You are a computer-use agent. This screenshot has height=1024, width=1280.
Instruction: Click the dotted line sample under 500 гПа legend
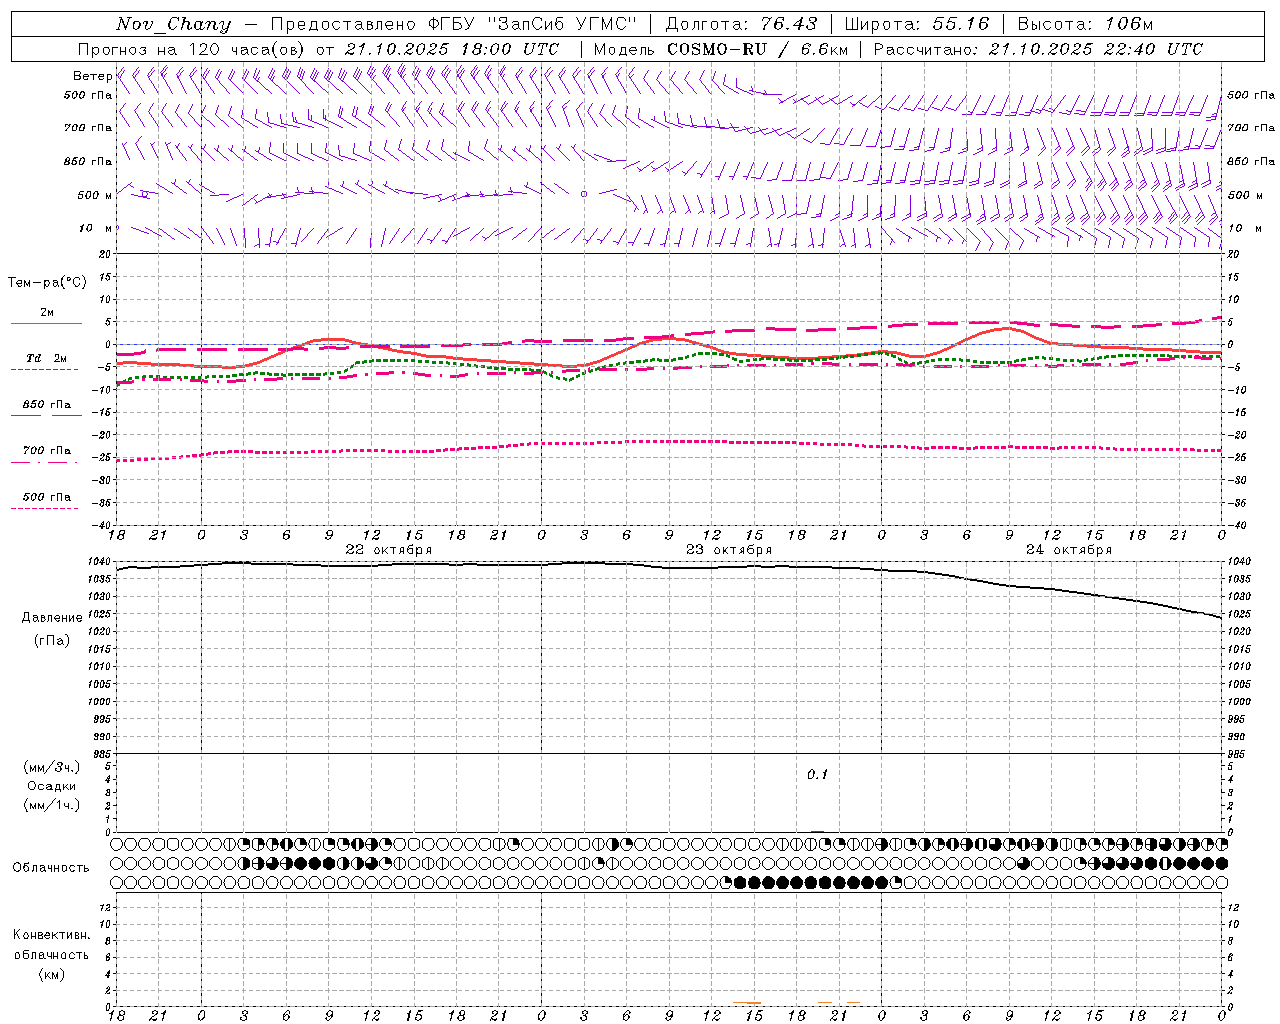[x=44, y=508]
